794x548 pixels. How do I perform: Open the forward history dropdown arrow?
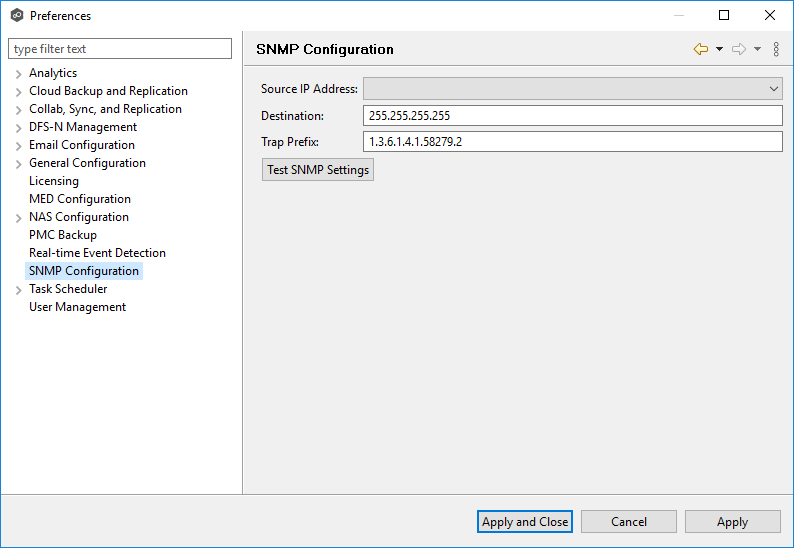(x=757, y=49)
